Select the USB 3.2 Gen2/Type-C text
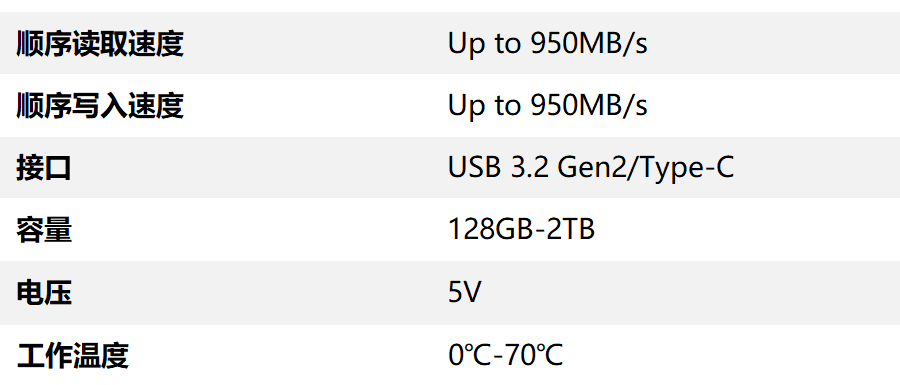This screenshot has height=385, width=900. pos(591,168)
